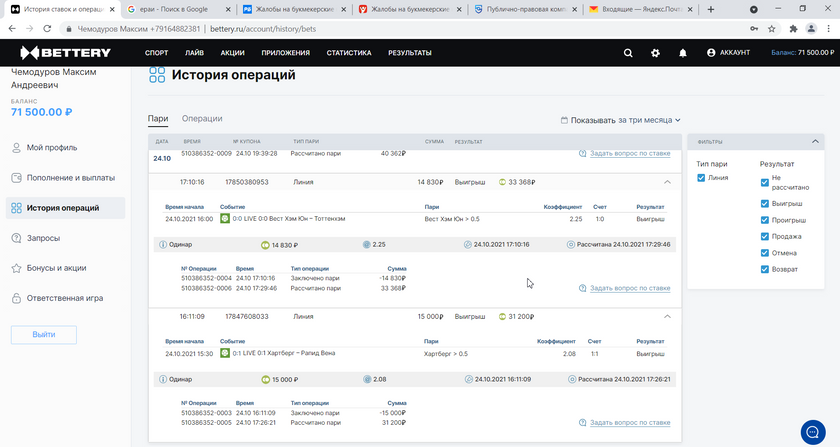Open ЛАЙВ menu item
This screenshot has width=840, height=447.
click(x=194, y=53)
